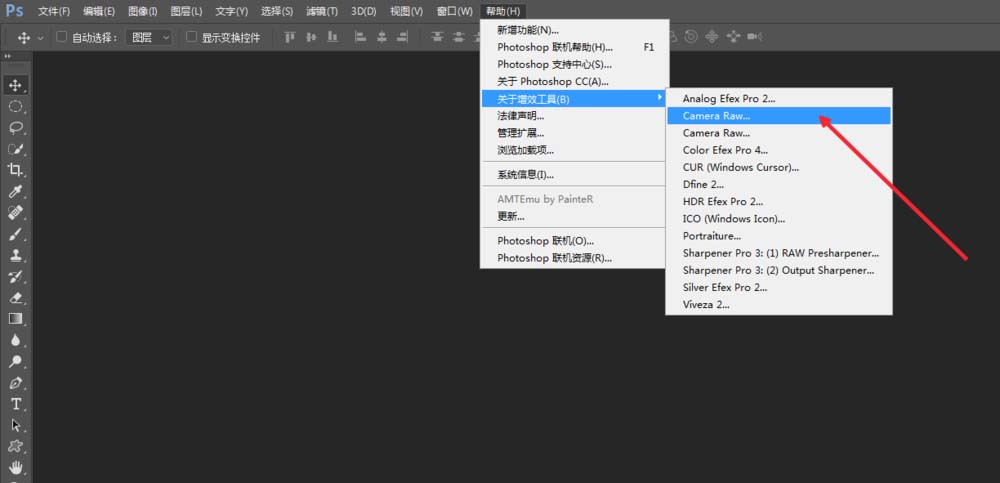Select the Brush tool
Screen dimensions: 1000x483
tap(16, 234)
